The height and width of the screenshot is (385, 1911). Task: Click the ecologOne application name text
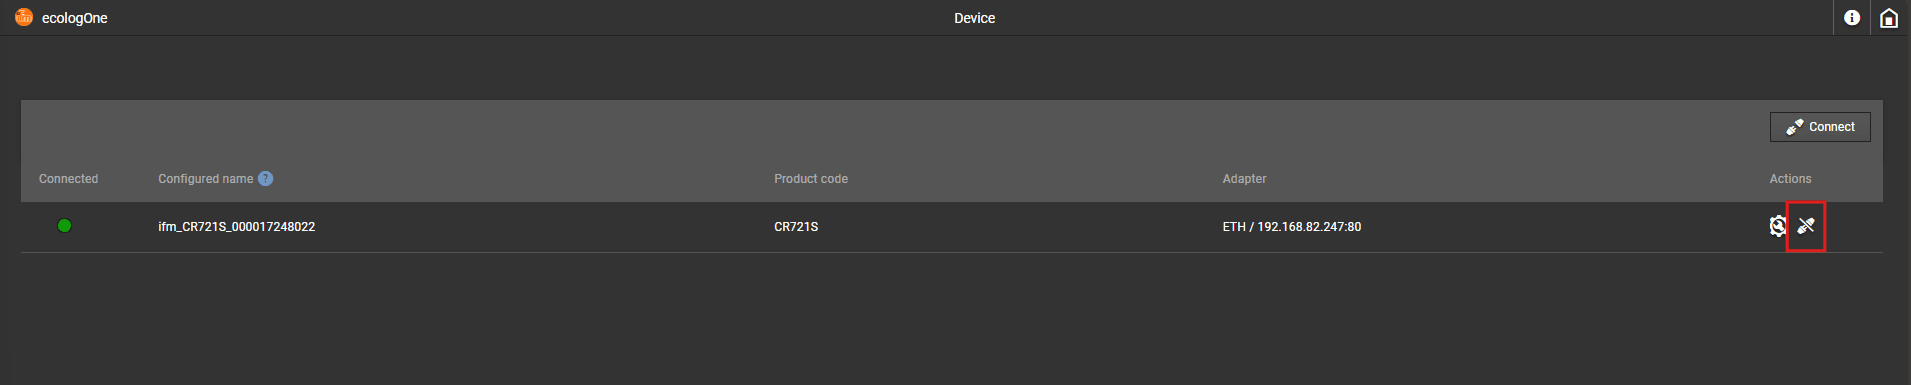pyautogui.click(x=75, y=18)
